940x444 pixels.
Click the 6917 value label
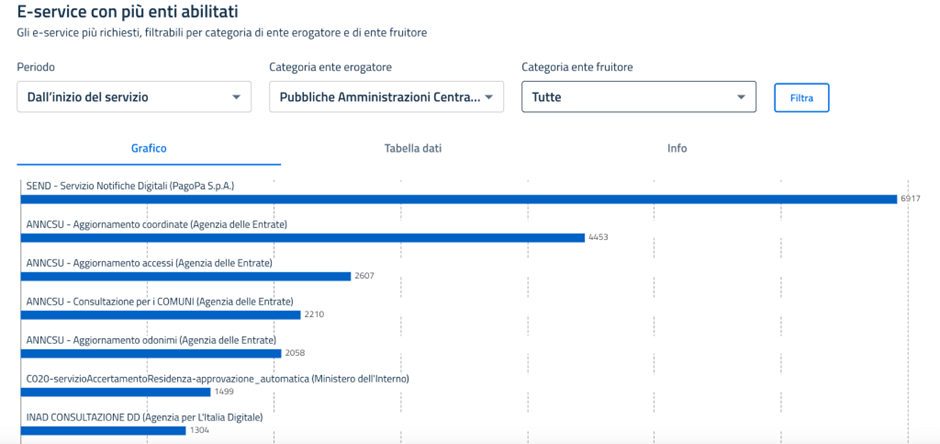click(x=910, y=199)
